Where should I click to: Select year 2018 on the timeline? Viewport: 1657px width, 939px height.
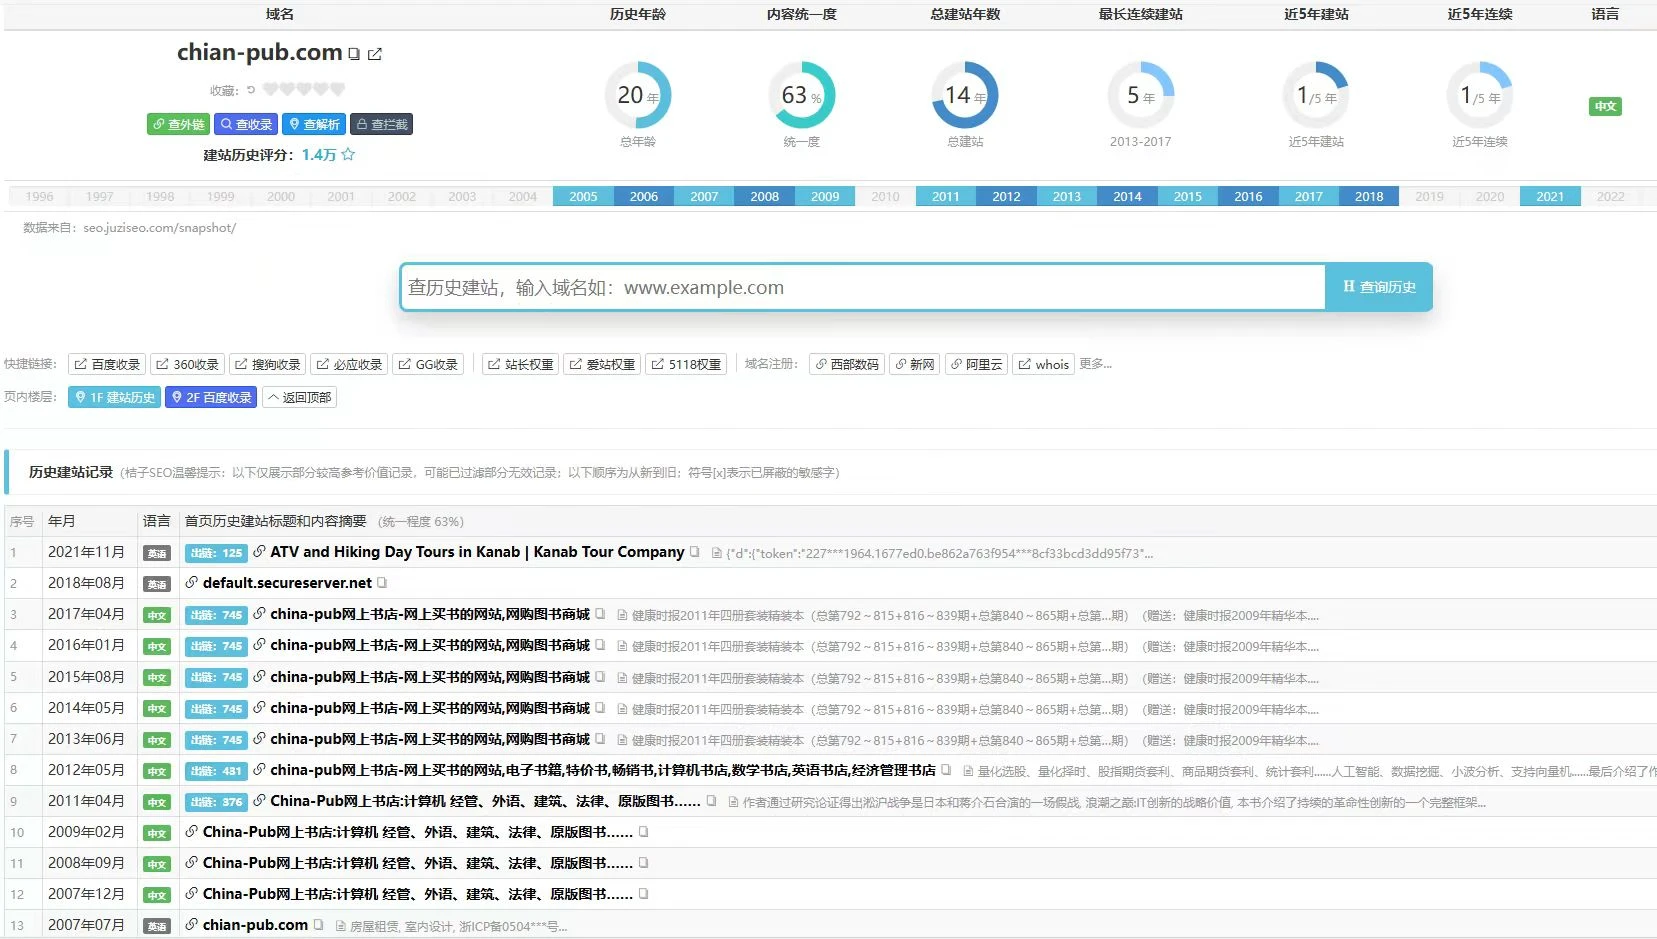point(1368,196)
